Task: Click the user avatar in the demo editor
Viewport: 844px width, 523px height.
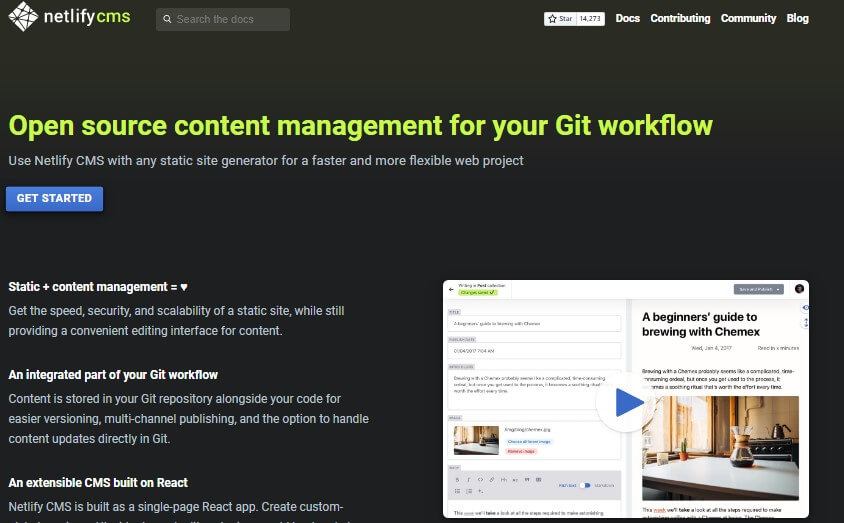Action: coord(799,289)
